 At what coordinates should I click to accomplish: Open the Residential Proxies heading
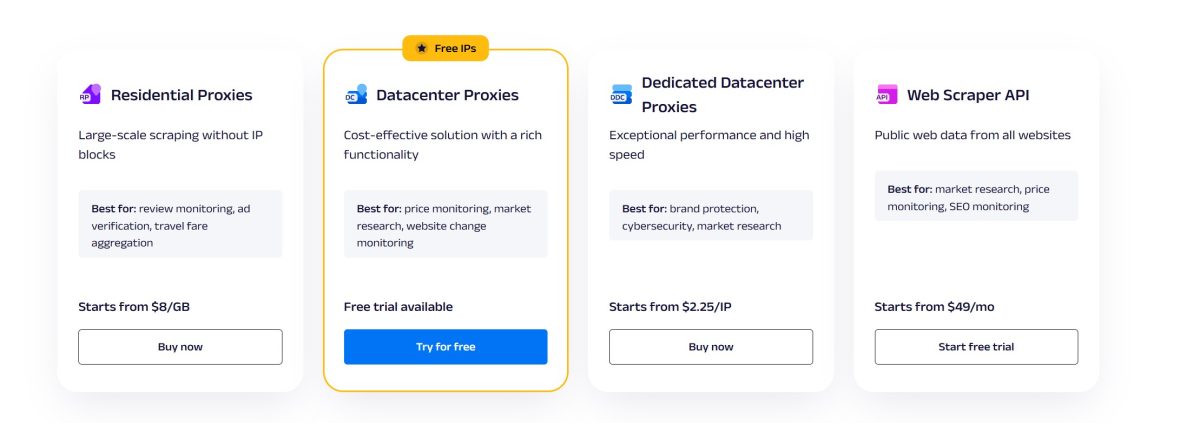point(181,95)
